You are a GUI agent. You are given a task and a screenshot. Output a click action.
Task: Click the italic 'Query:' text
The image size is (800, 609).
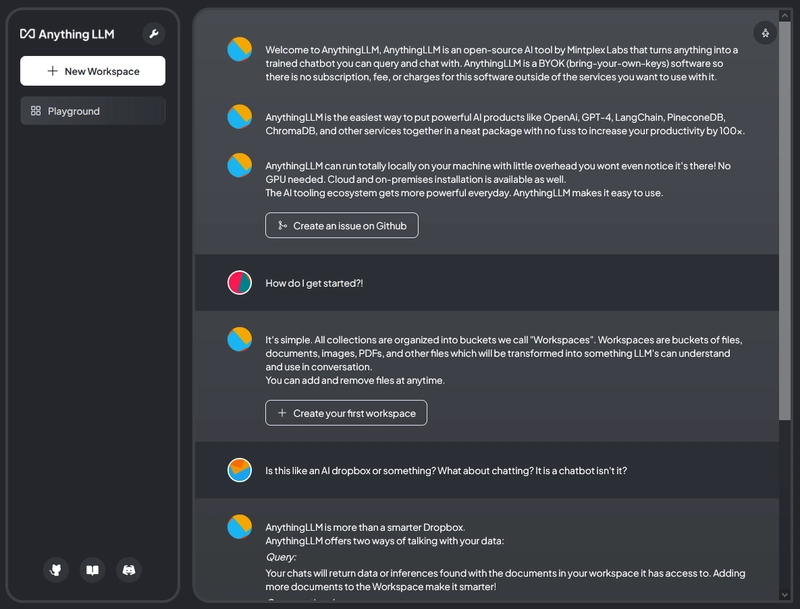pos(281,557)
